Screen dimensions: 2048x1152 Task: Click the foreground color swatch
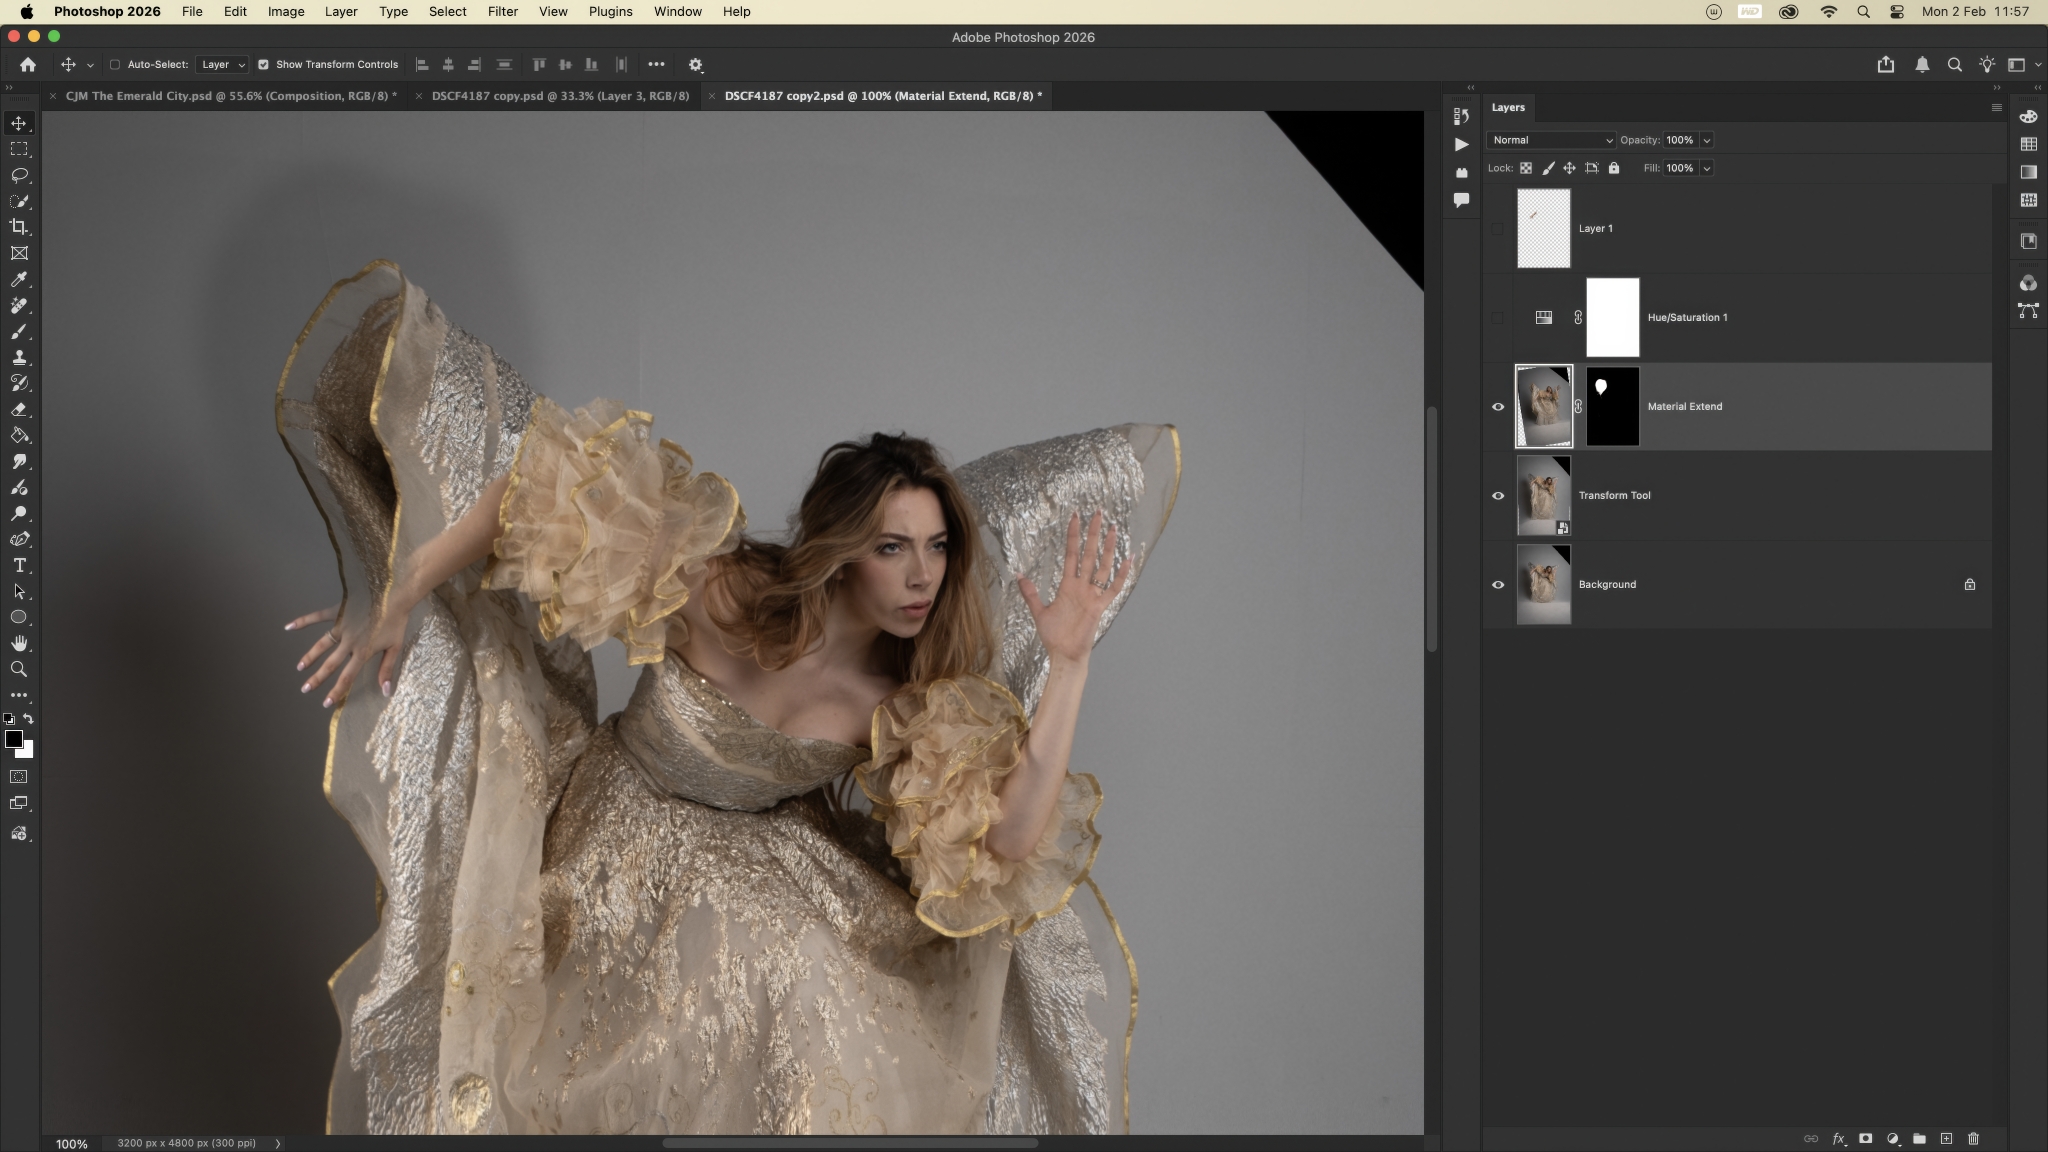13,739
